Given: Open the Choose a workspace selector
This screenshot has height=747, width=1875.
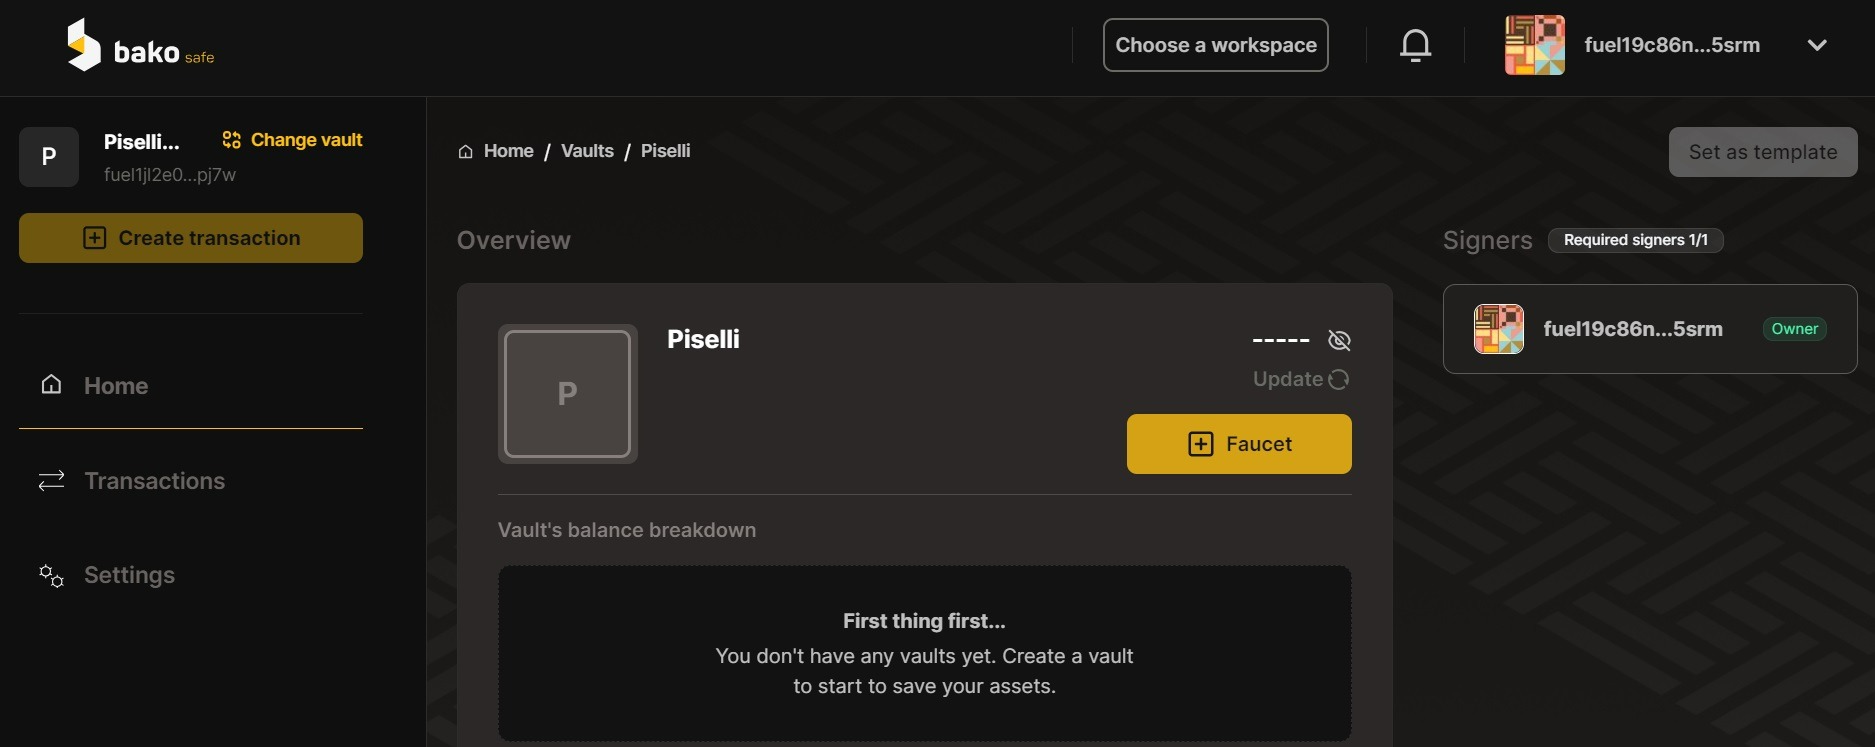Looking at the screenshot, I should click(1215, 45).
